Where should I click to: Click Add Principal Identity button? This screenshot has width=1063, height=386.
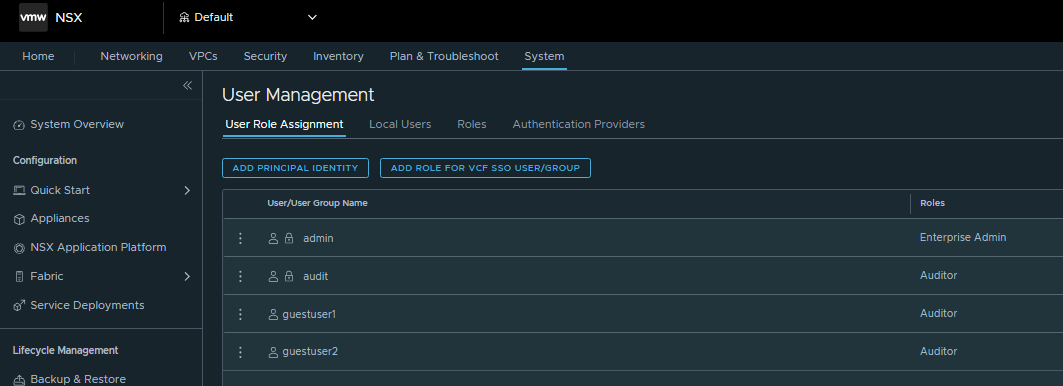click(295, 168)
